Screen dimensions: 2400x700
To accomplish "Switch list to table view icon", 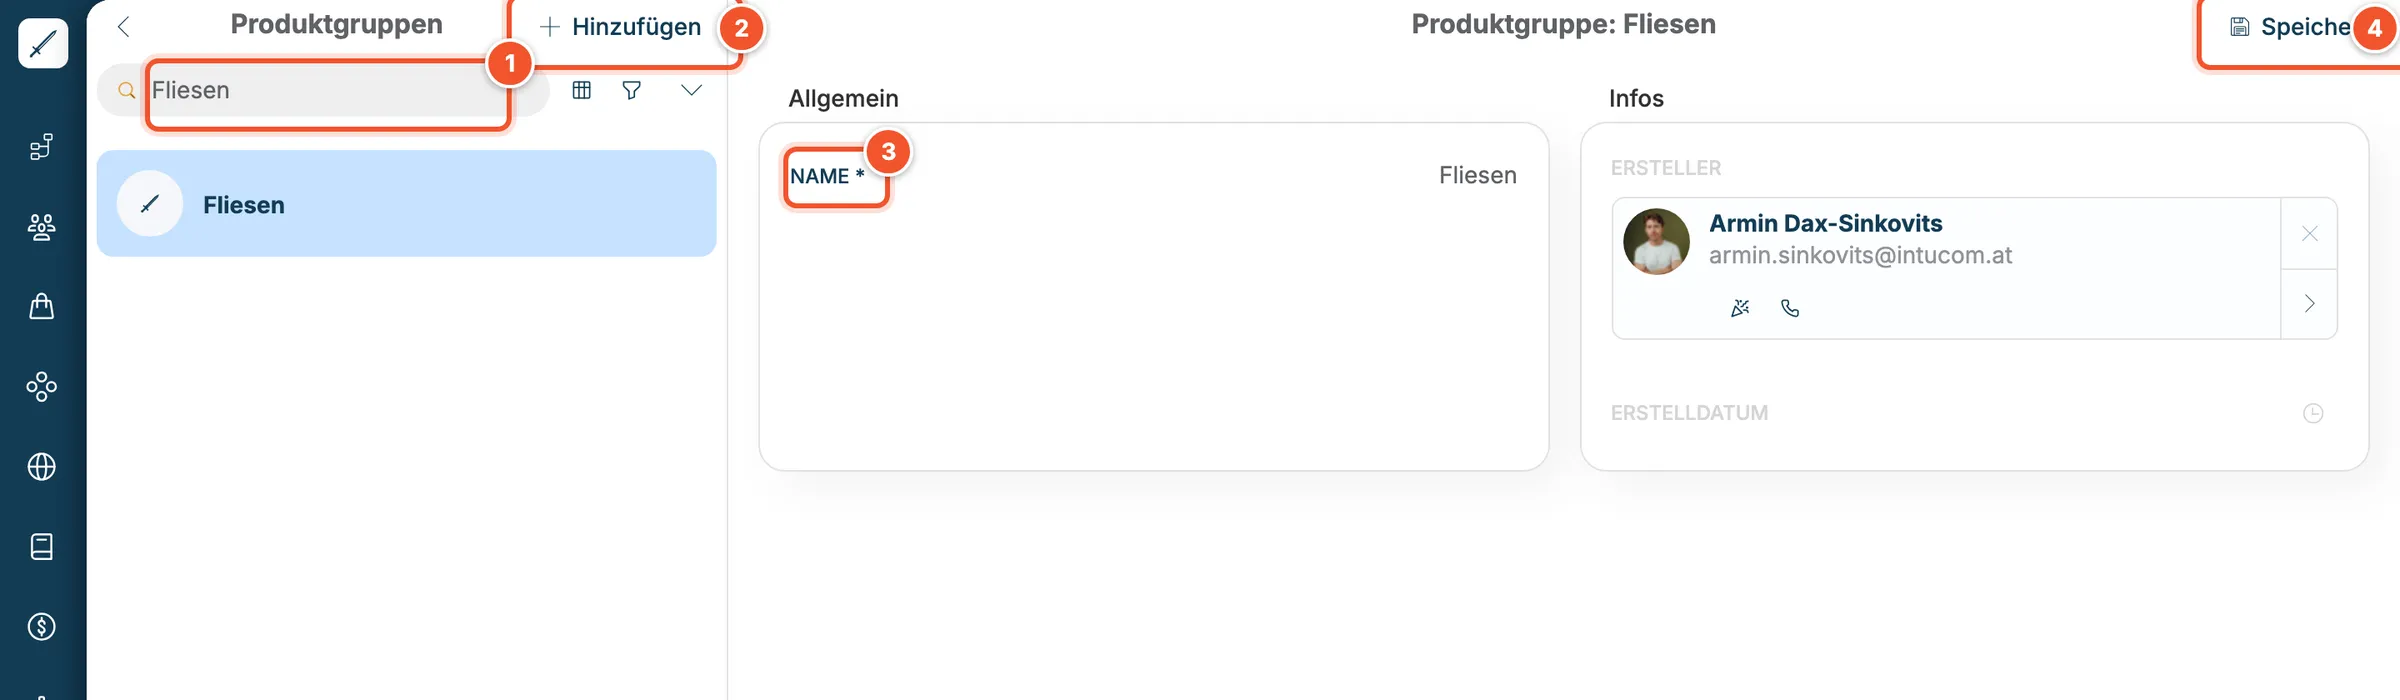I will (581, 90).
